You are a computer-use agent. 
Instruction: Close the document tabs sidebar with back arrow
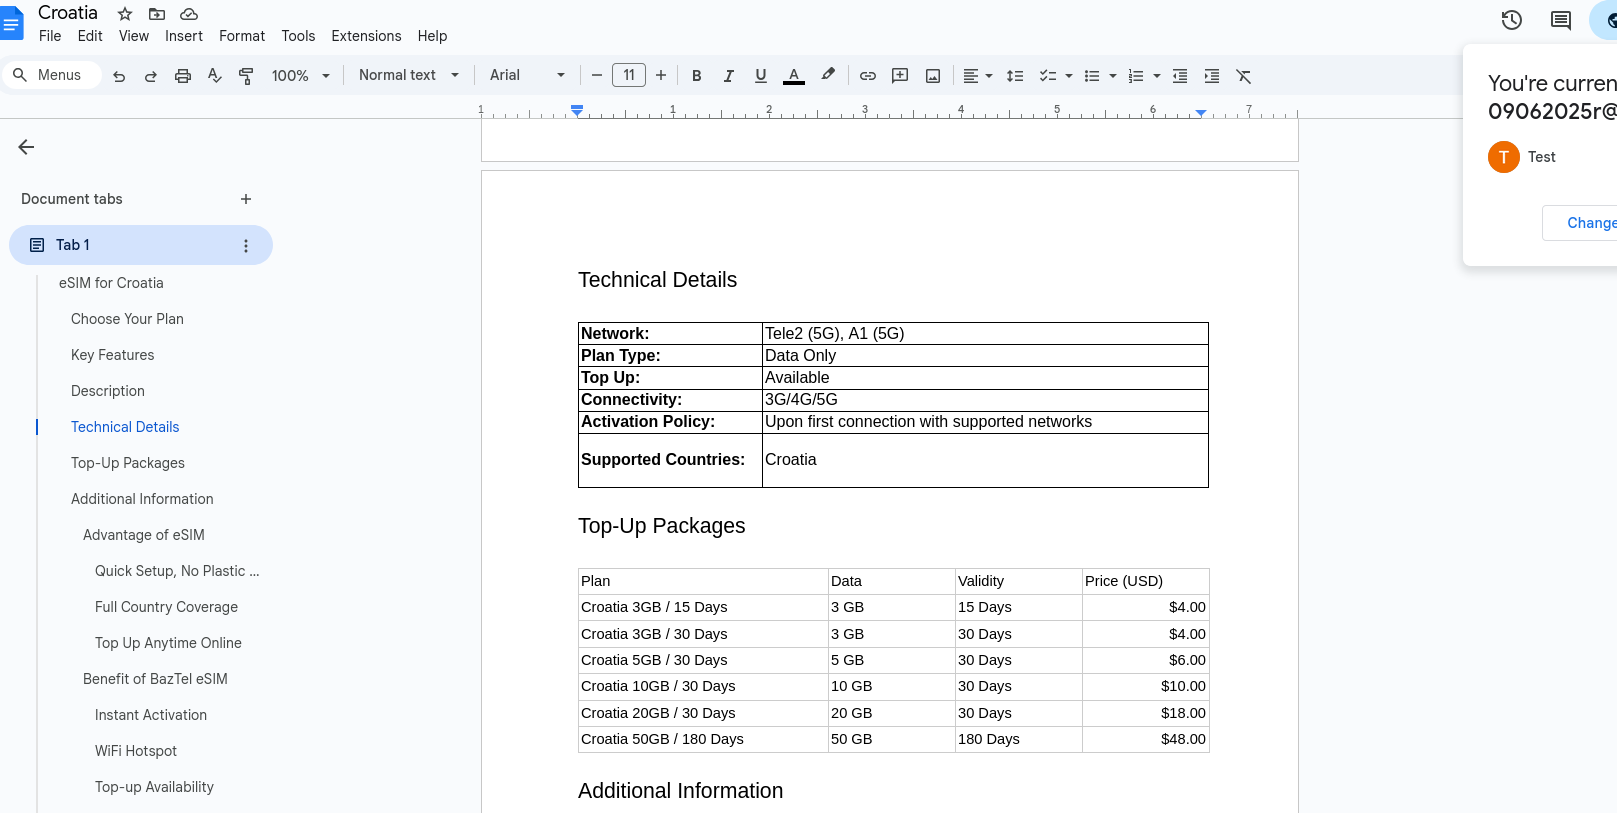(x=26, y=147)
